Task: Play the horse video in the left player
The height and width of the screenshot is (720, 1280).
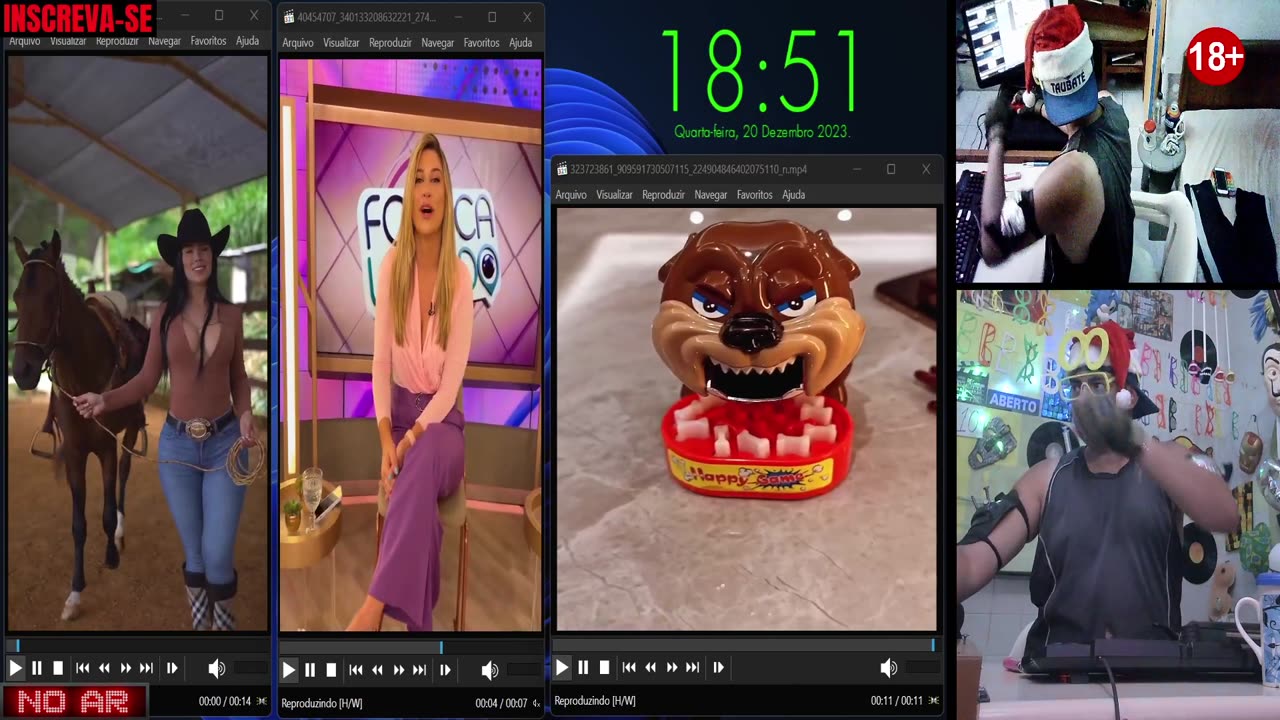Action: click(x=15, y=668)
